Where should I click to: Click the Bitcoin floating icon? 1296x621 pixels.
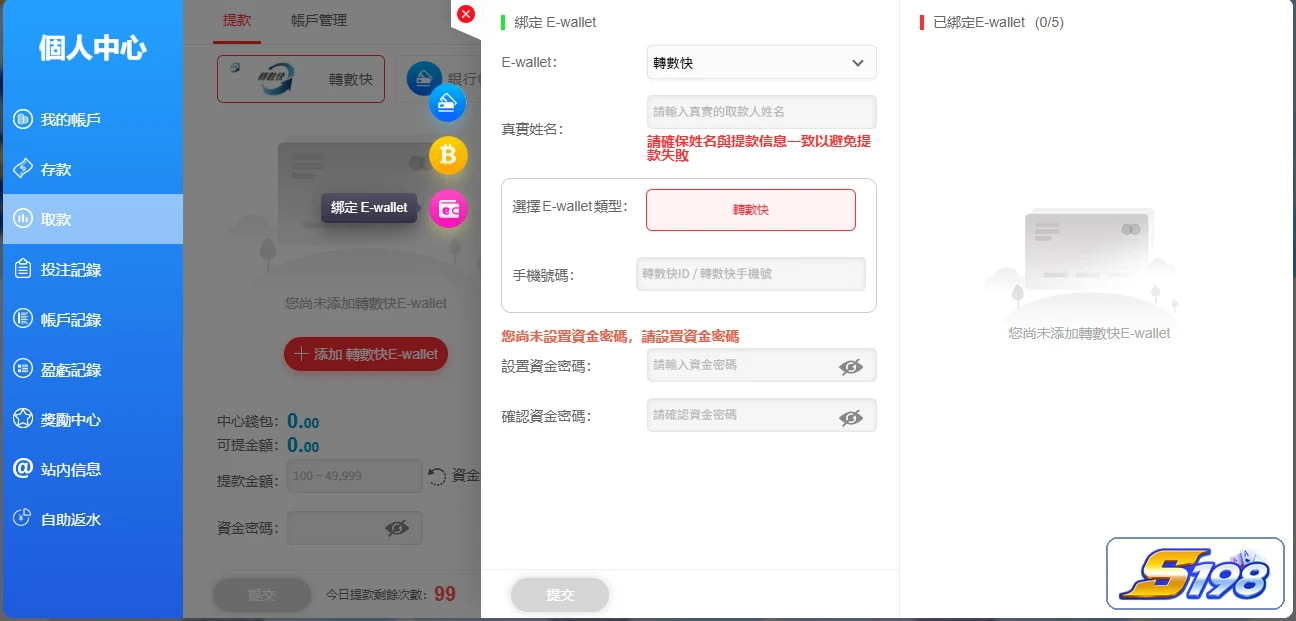coord(448,155)
